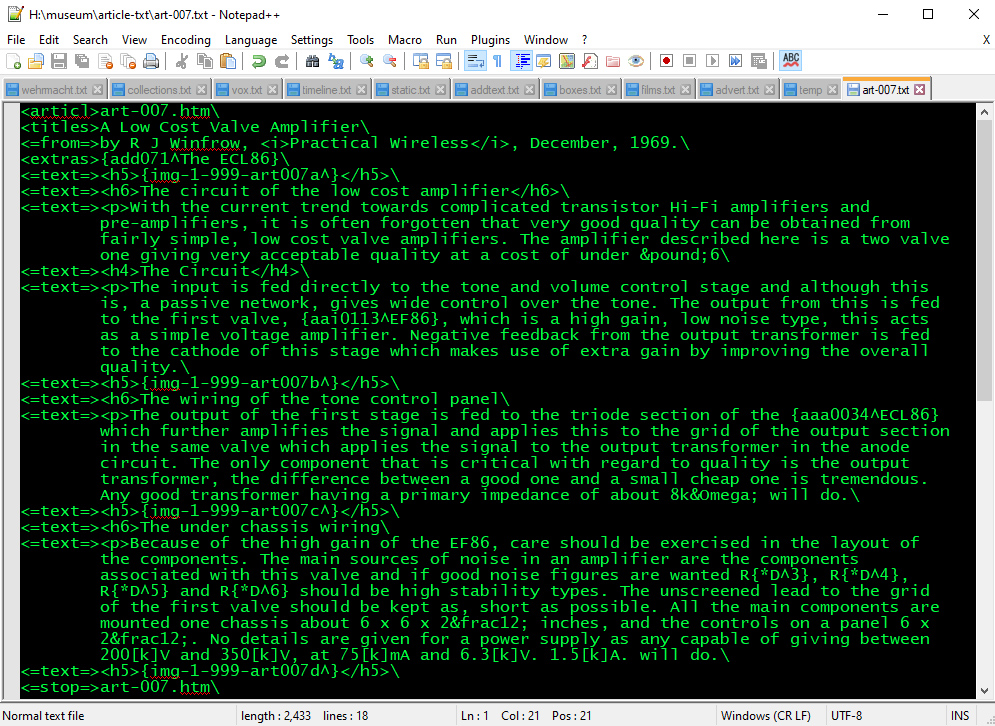This screenshot has width=995, height=726.
Task: Click the editor's vertical scrollbar thumb
Action: click(x=984, y=261)
